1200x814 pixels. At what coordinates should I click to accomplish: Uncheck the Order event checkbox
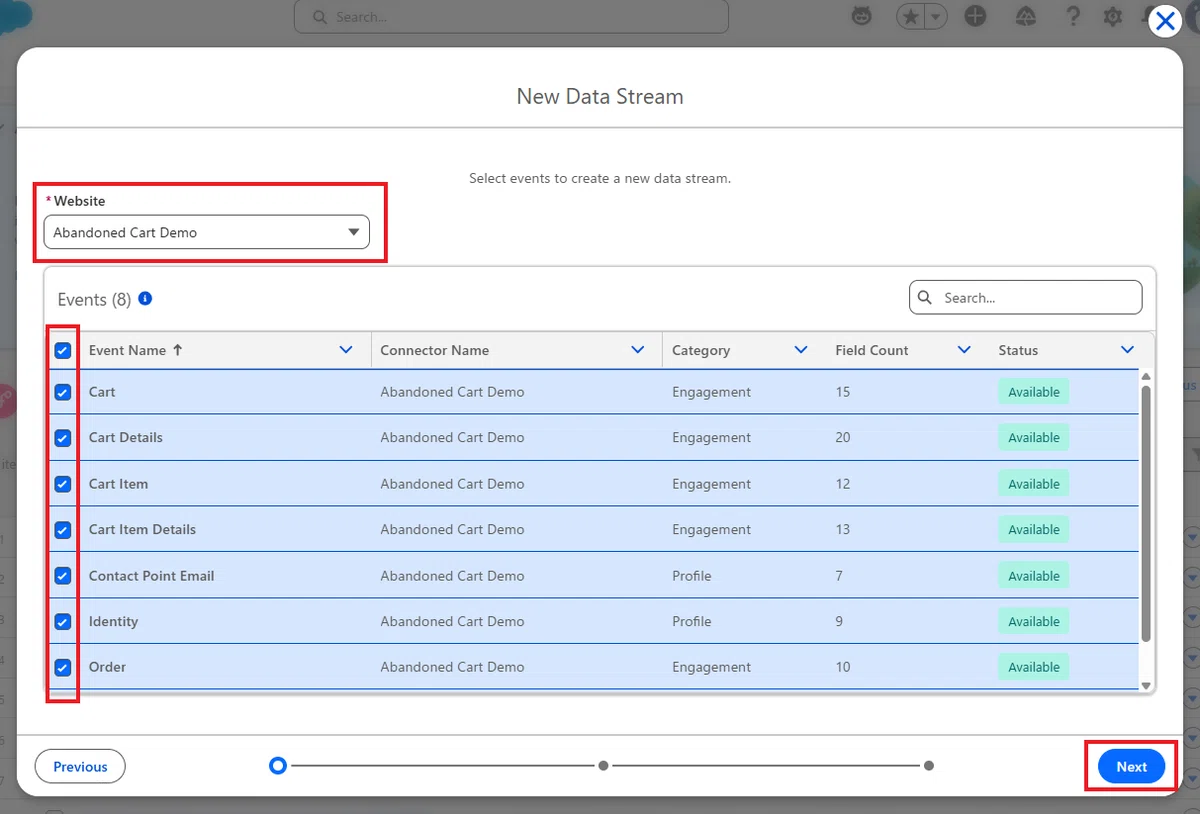tap(63, 667)
